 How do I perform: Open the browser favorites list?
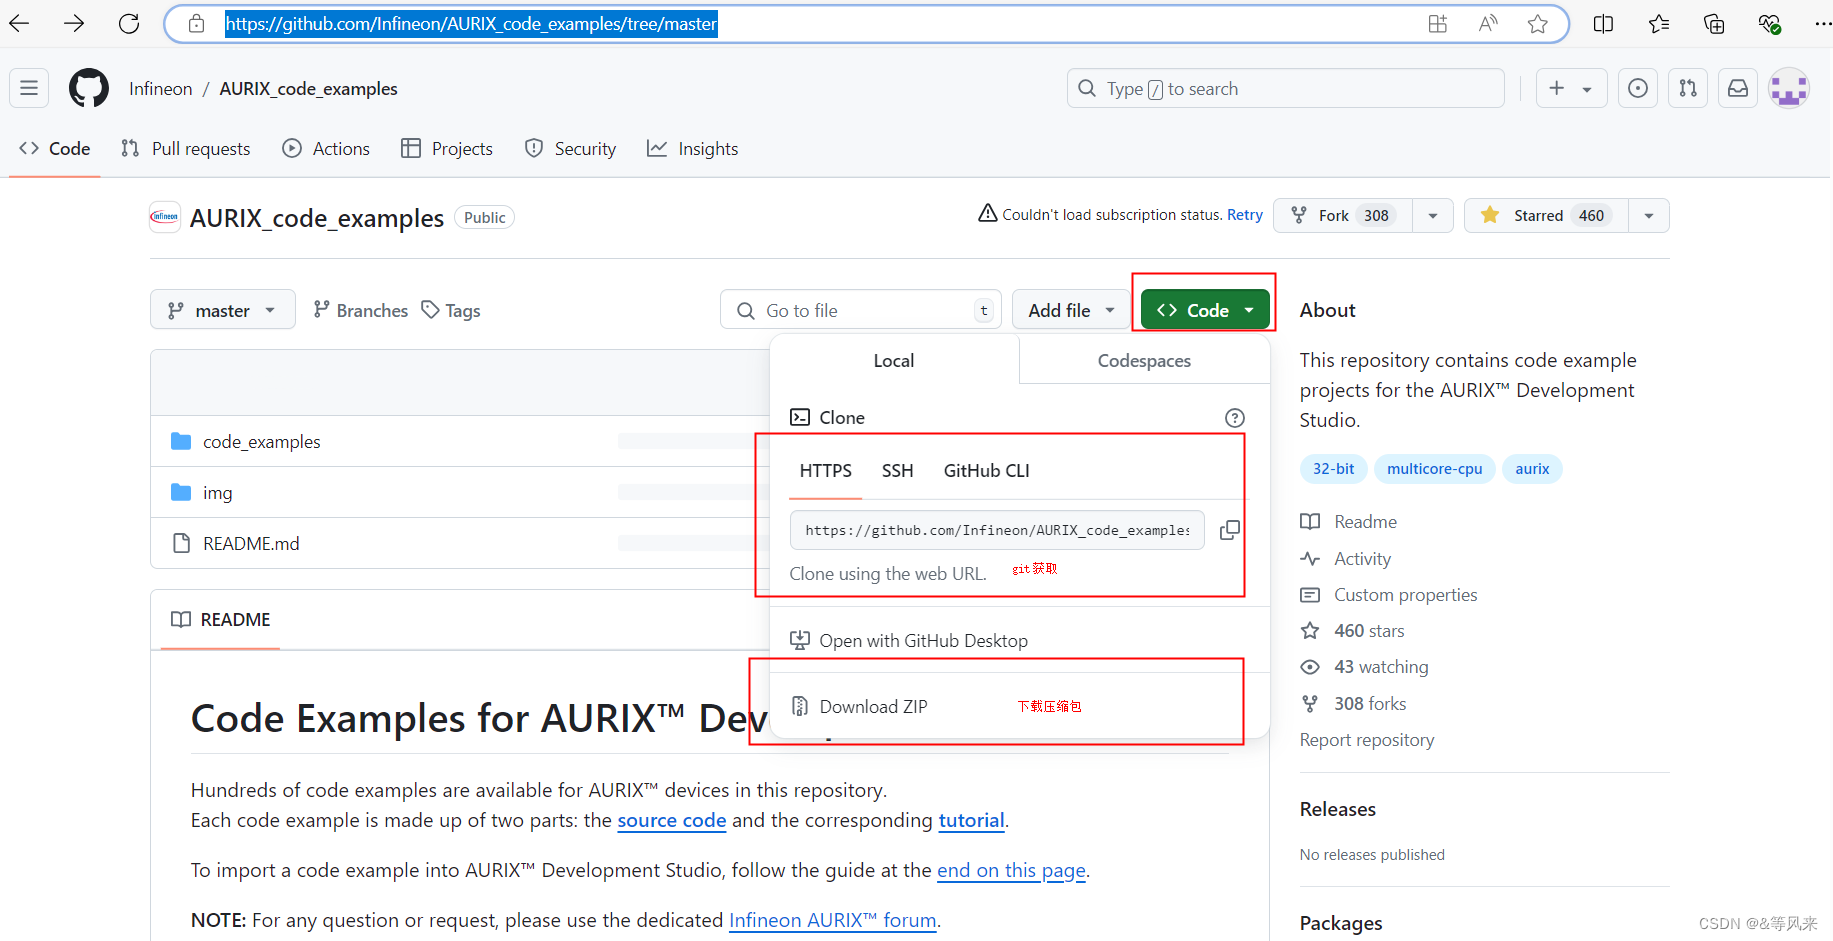[1659, 23]
